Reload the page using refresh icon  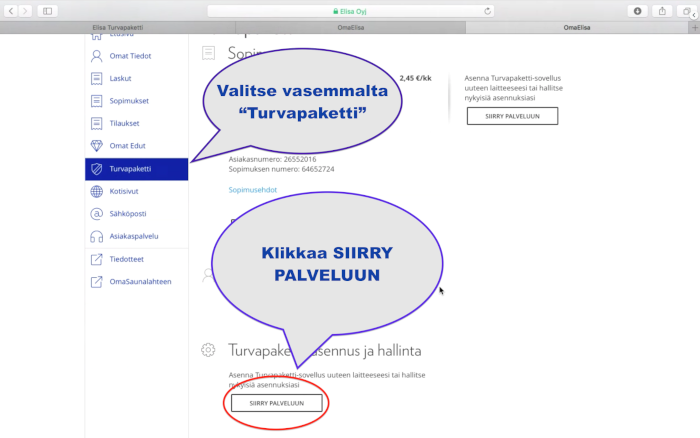coord(487,11)
